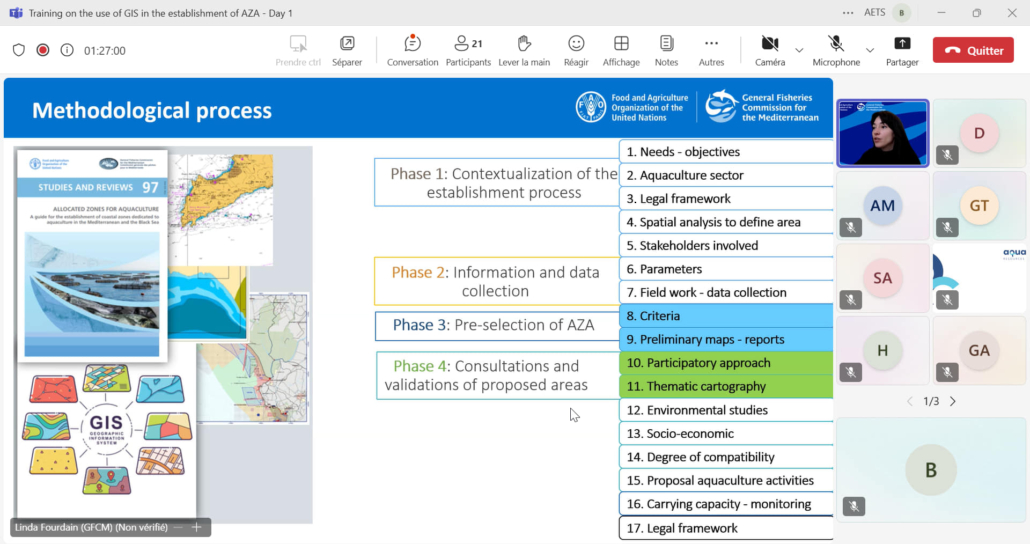Go to next participants page

(952, 401)
